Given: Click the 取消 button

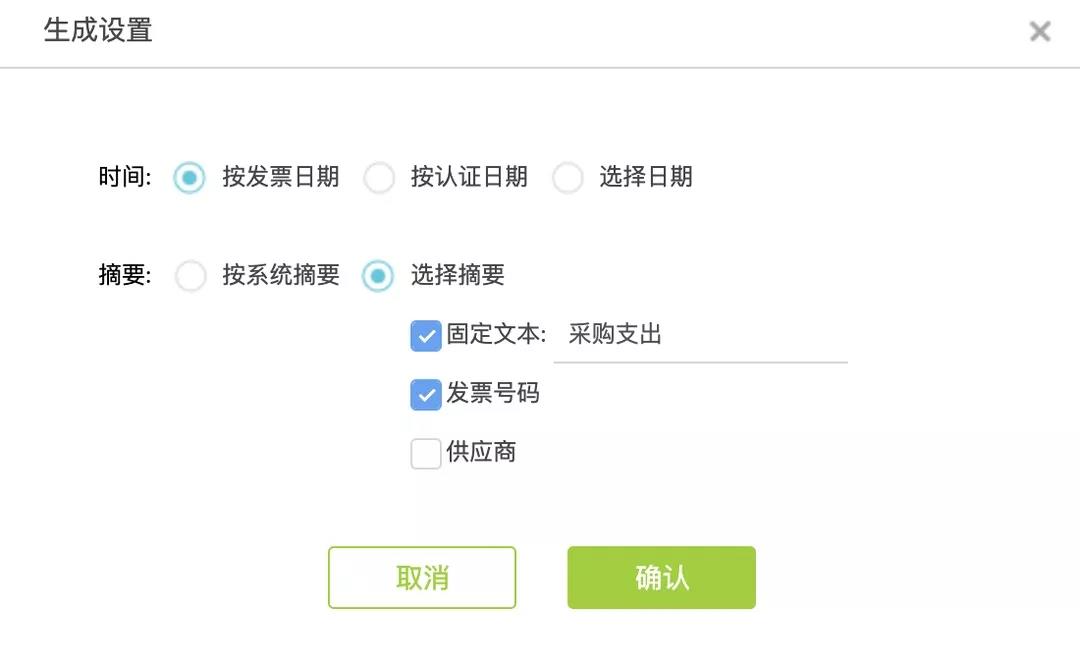Looking at the screenshot, I should coord(422,577).
